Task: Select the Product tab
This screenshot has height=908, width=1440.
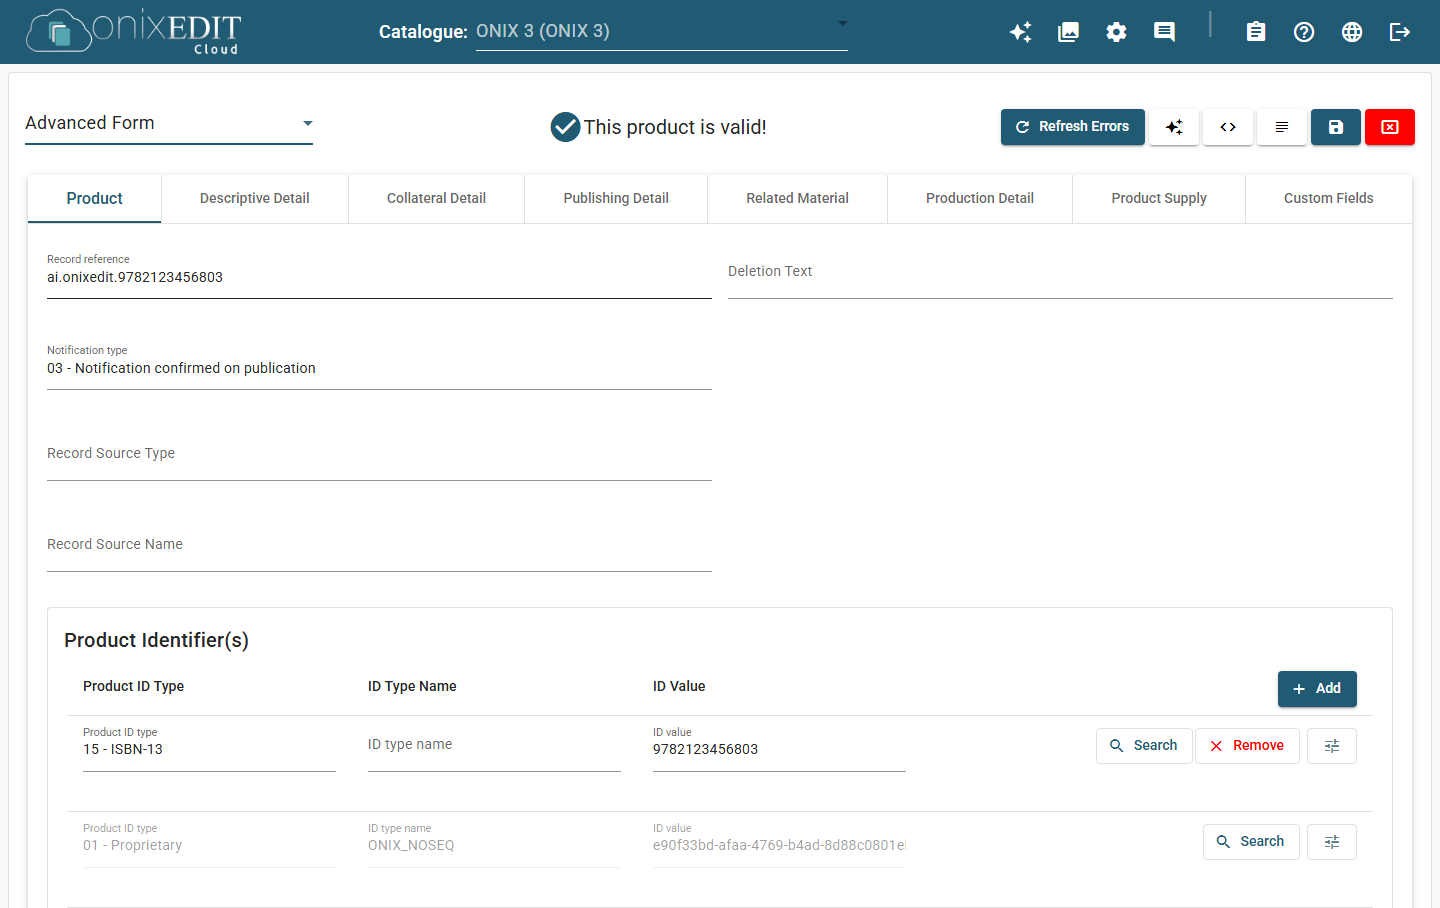Action: pos(95,198)
